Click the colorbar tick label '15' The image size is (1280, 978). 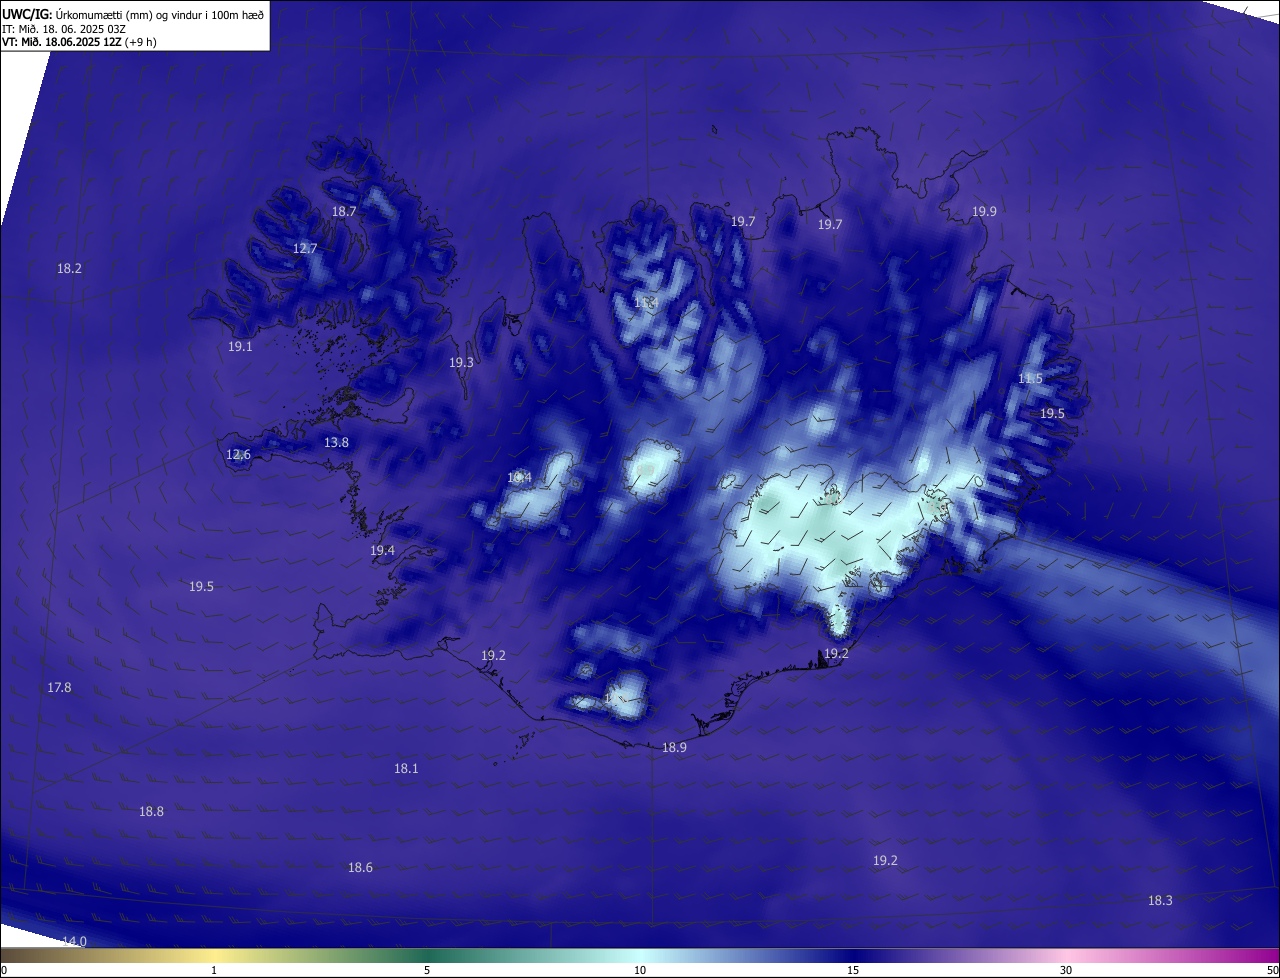pyautogui.click(x=853, y=970)
